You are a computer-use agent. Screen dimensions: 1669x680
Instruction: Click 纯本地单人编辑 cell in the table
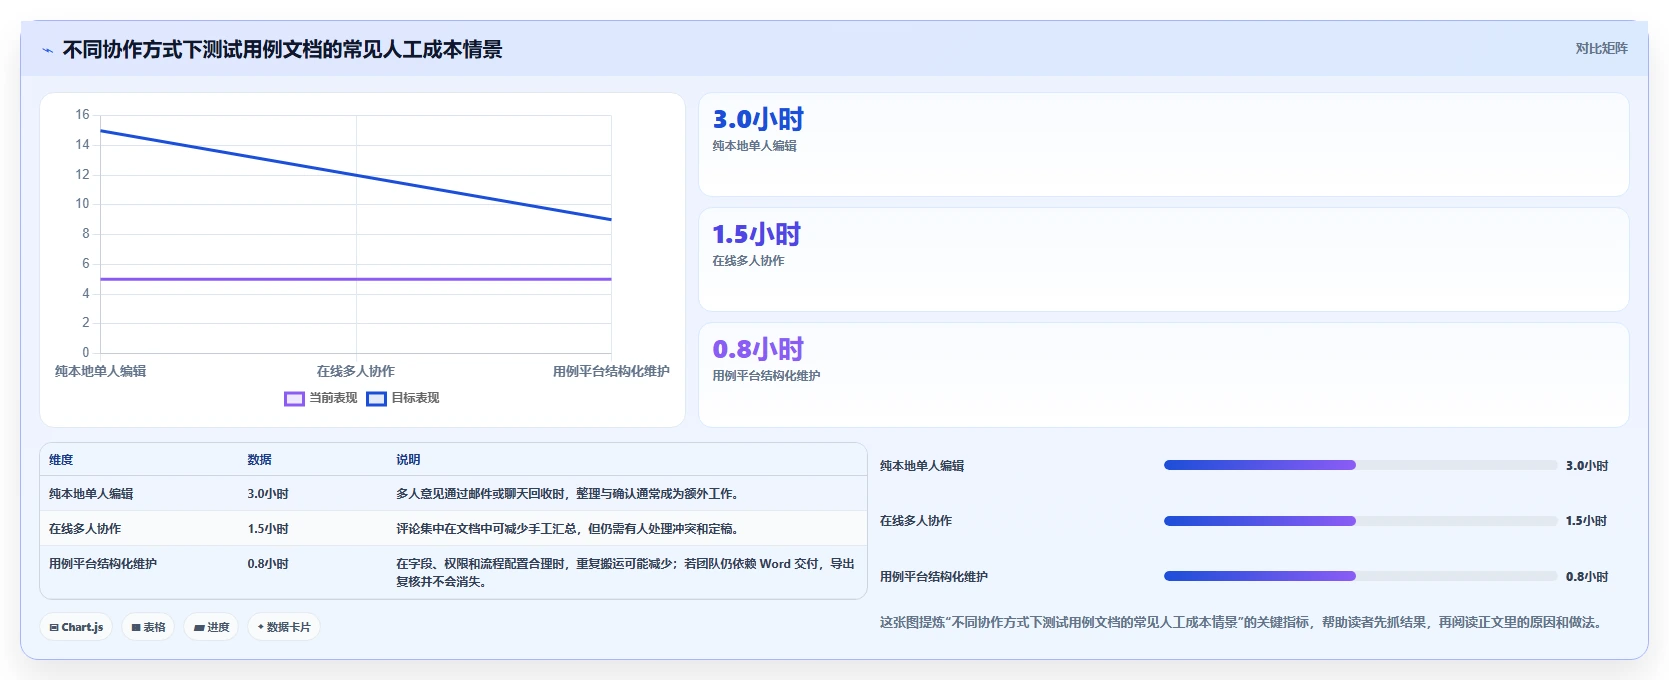pyautogui.click(x=91, y=494)
